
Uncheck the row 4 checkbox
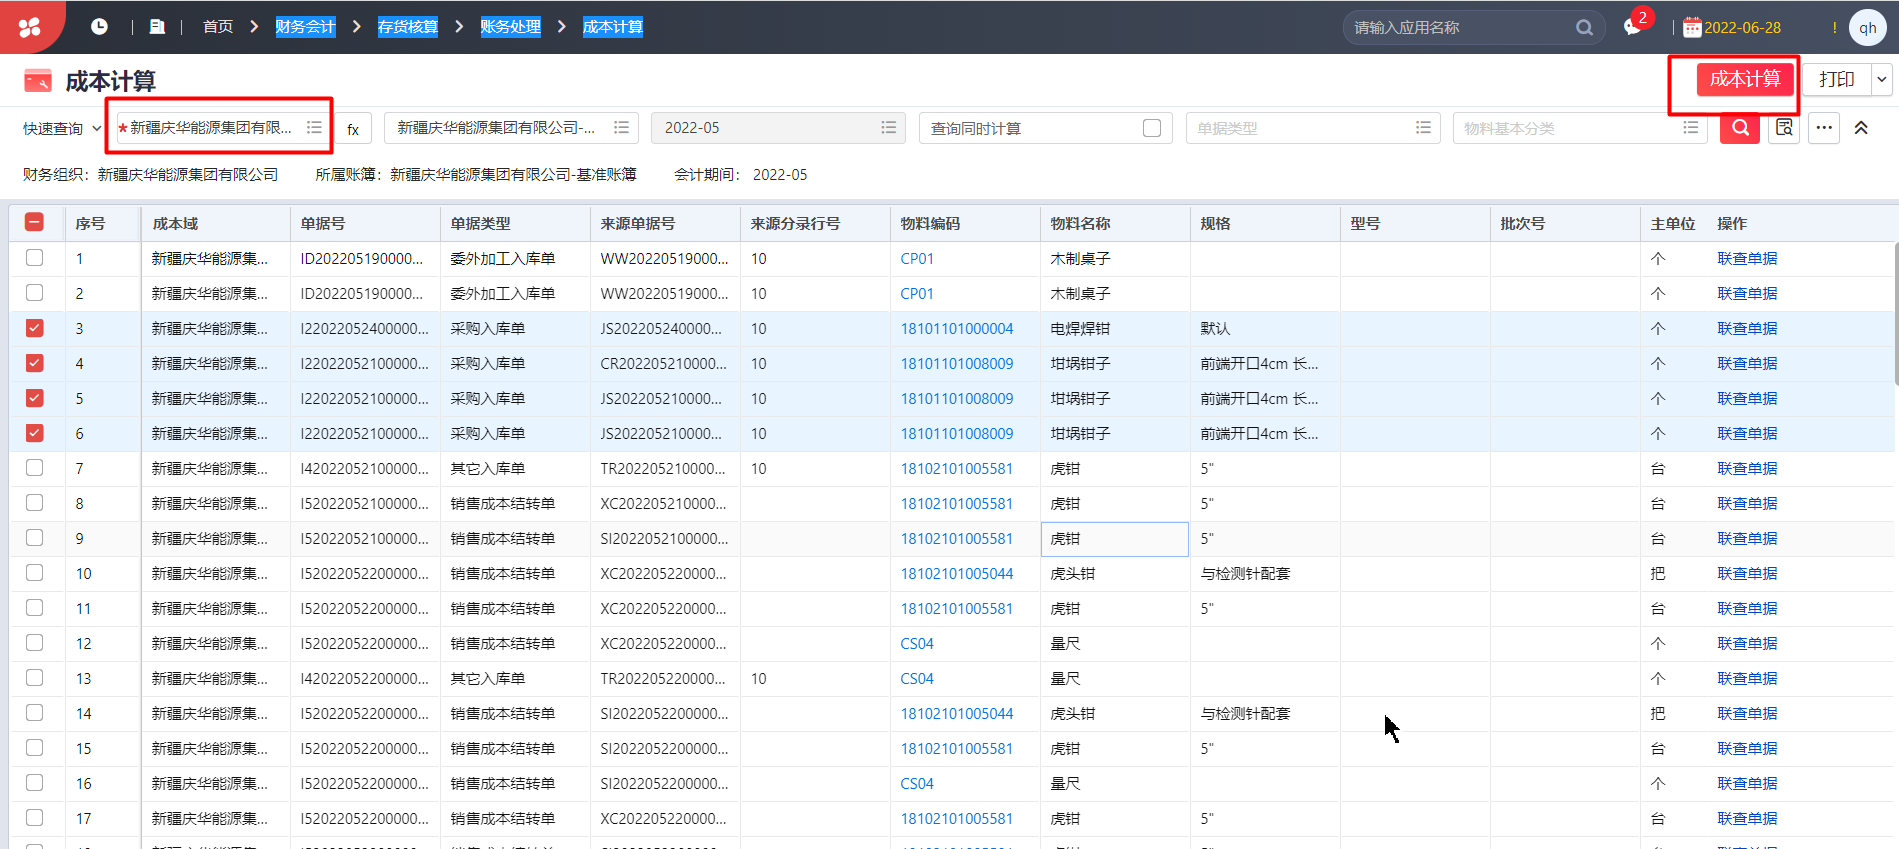click(34, 363)
